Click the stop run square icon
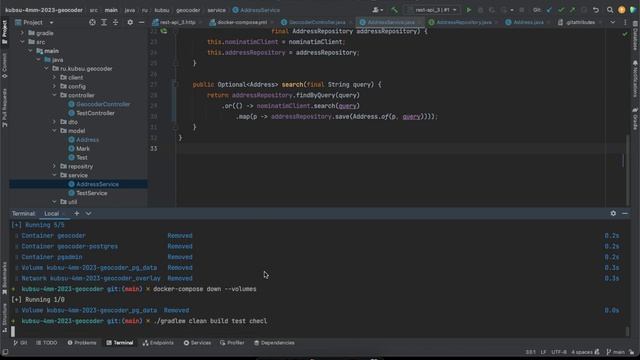 point(522,10)
